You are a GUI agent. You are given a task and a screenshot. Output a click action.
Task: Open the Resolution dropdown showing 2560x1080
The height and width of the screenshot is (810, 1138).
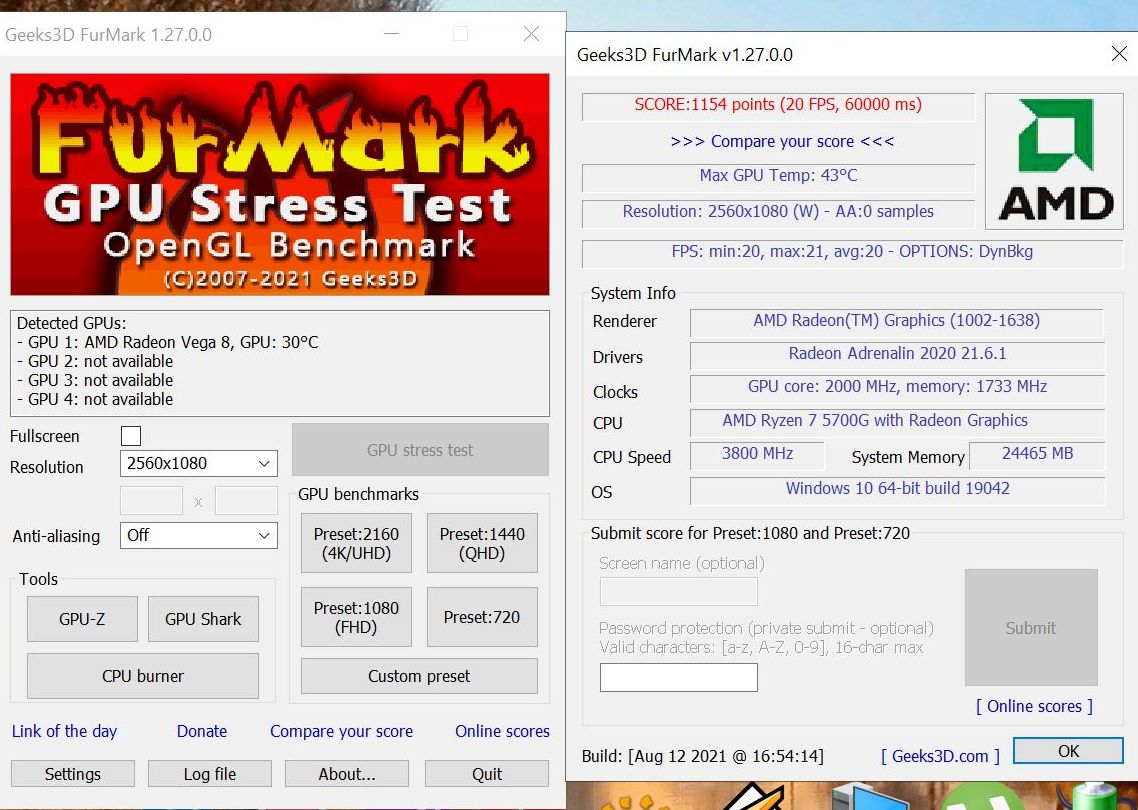(x=198, y=463)
